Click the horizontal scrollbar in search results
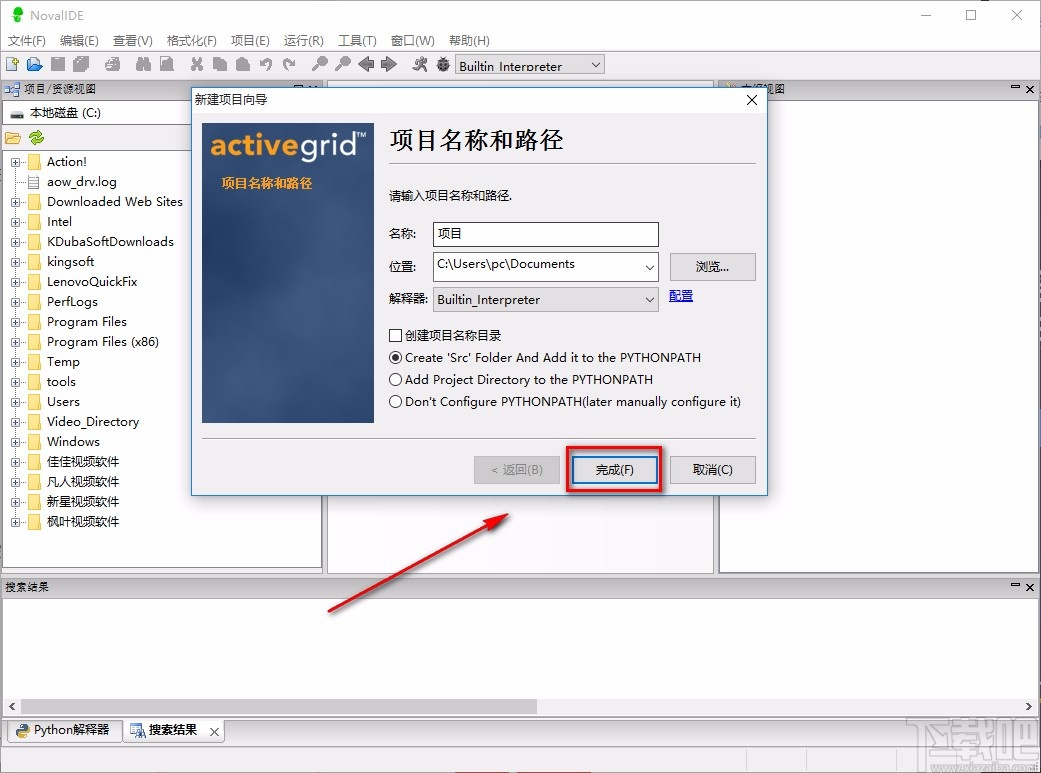Viewport: 1041px width, 773px height. (x=279, y=706)
